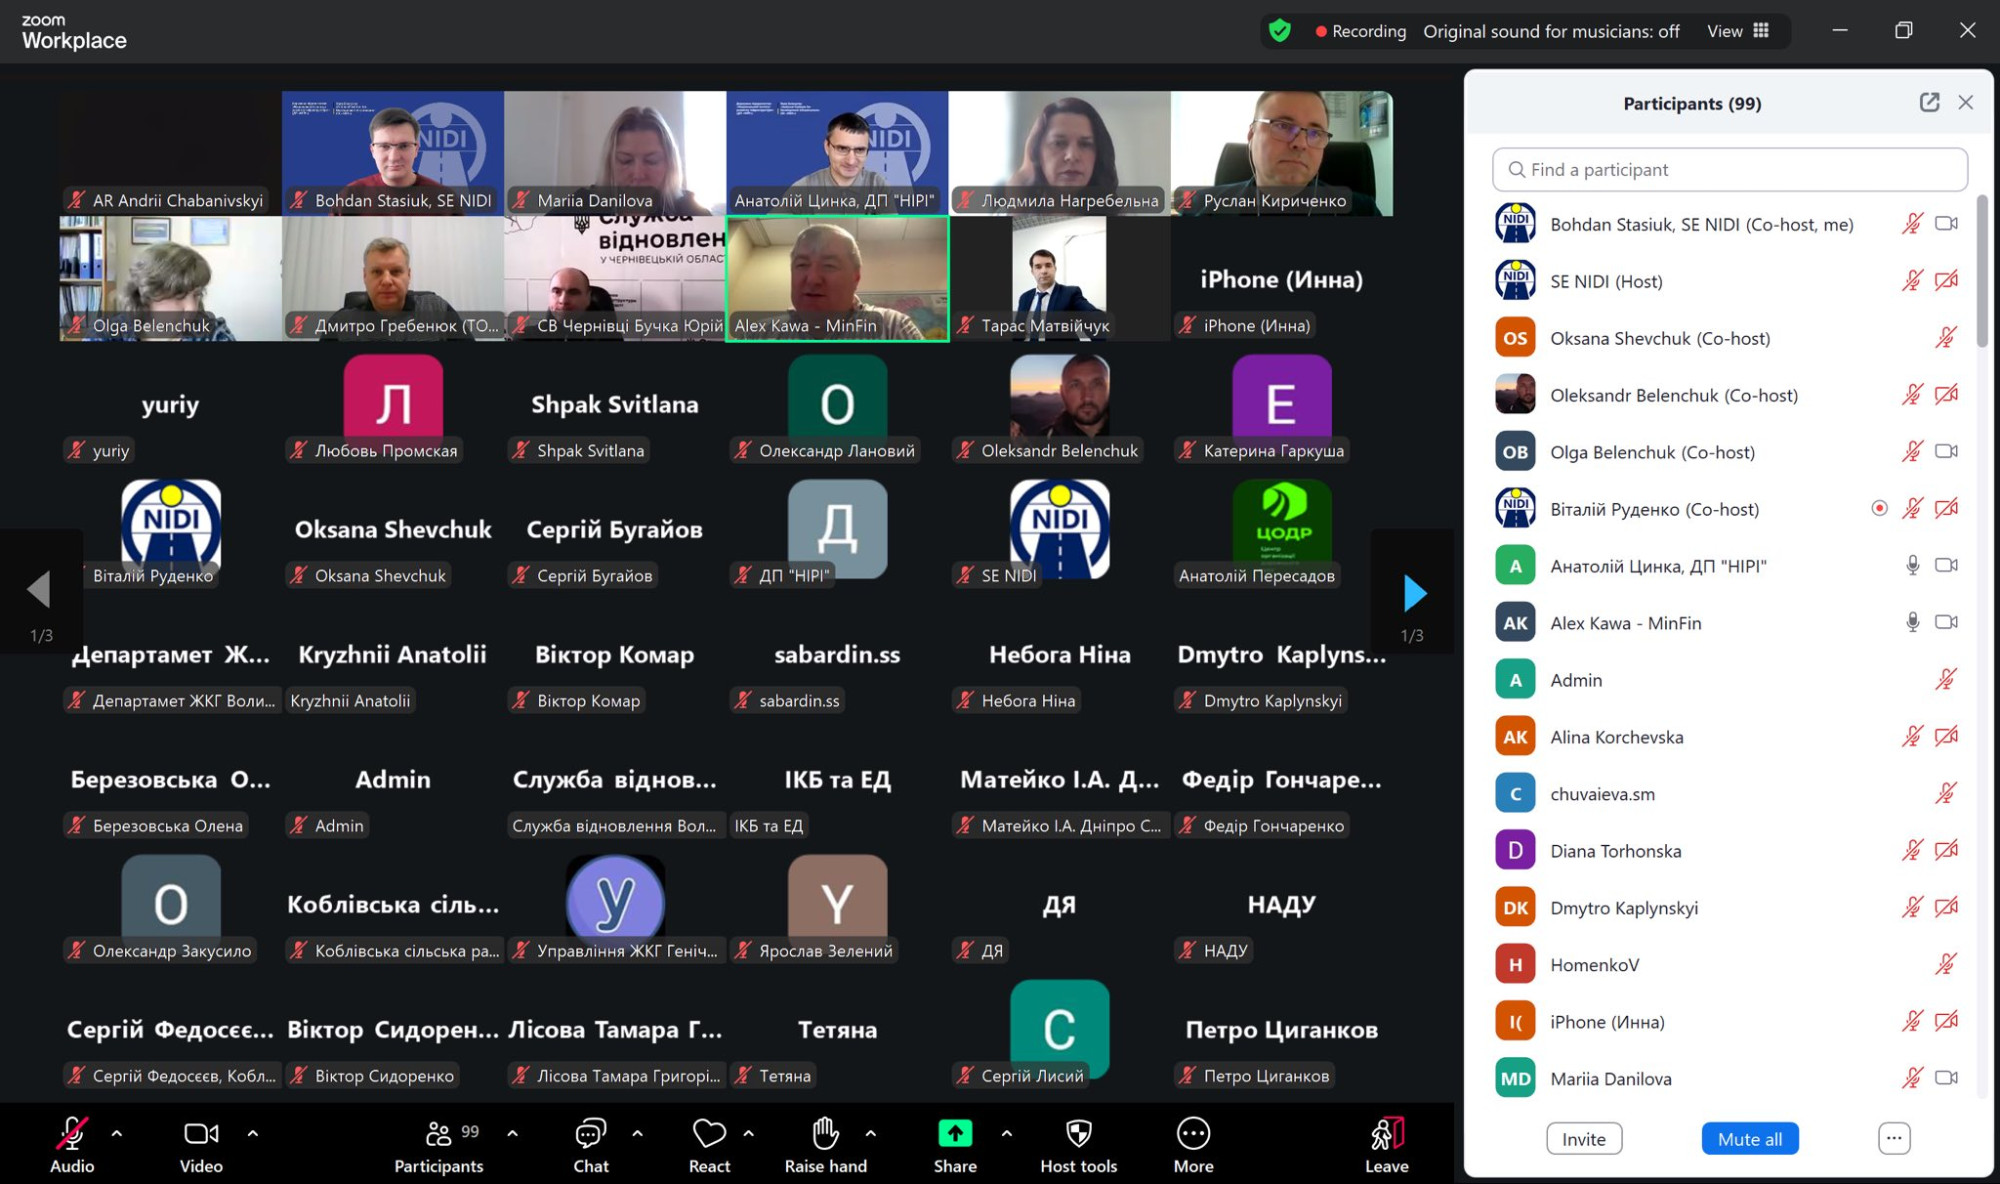The width and height of the screenshot is (2000, 1184).
Task: Click the encryption shield icon in title bar
Action: coord(1279,31)
